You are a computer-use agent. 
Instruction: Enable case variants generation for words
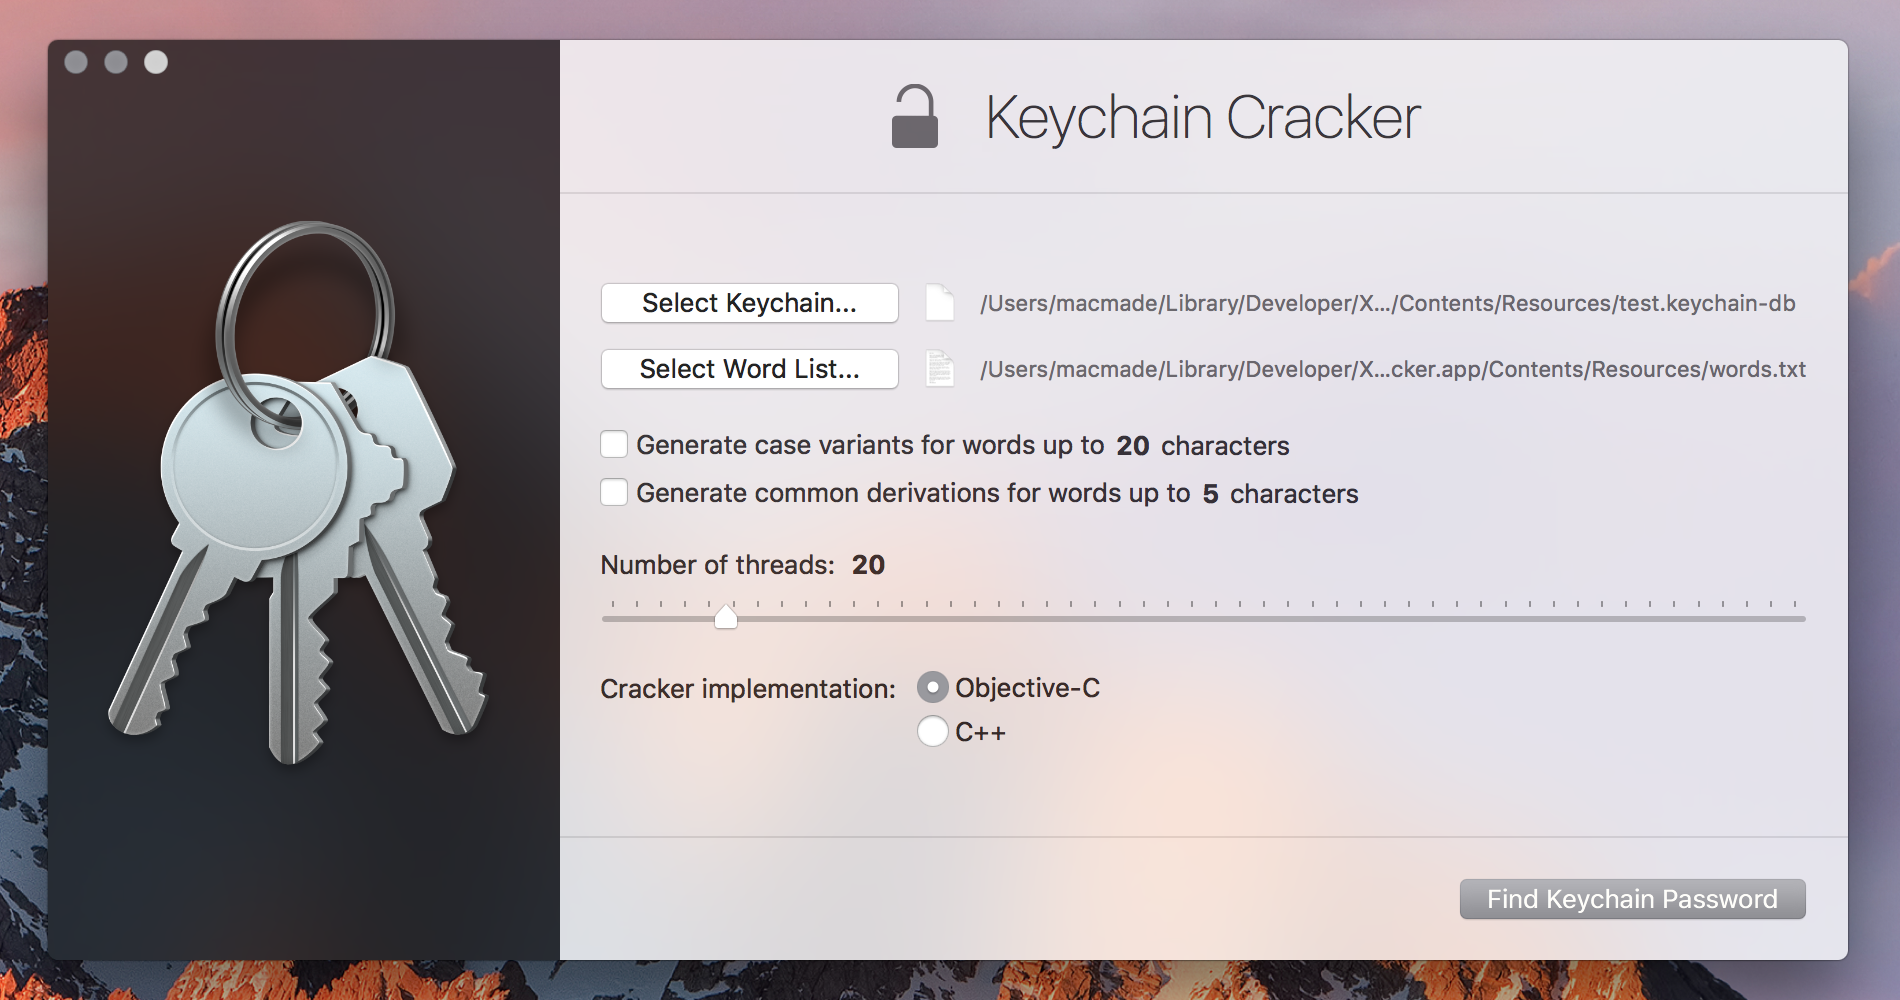click(613, 443)
